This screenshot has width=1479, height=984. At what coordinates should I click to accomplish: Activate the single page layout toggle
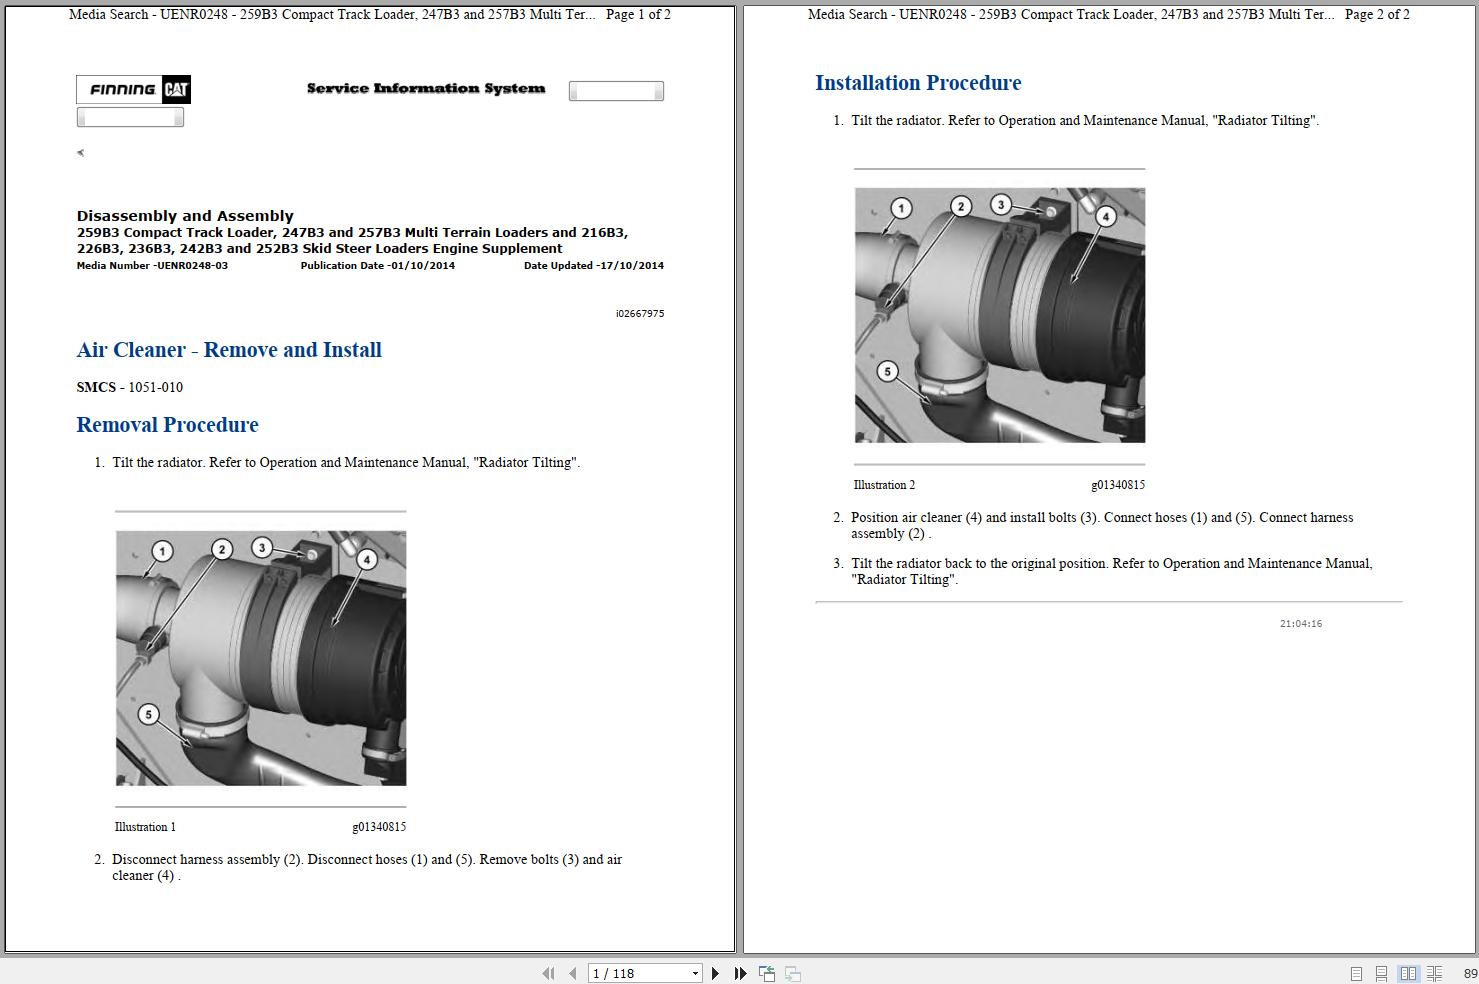1357,973
